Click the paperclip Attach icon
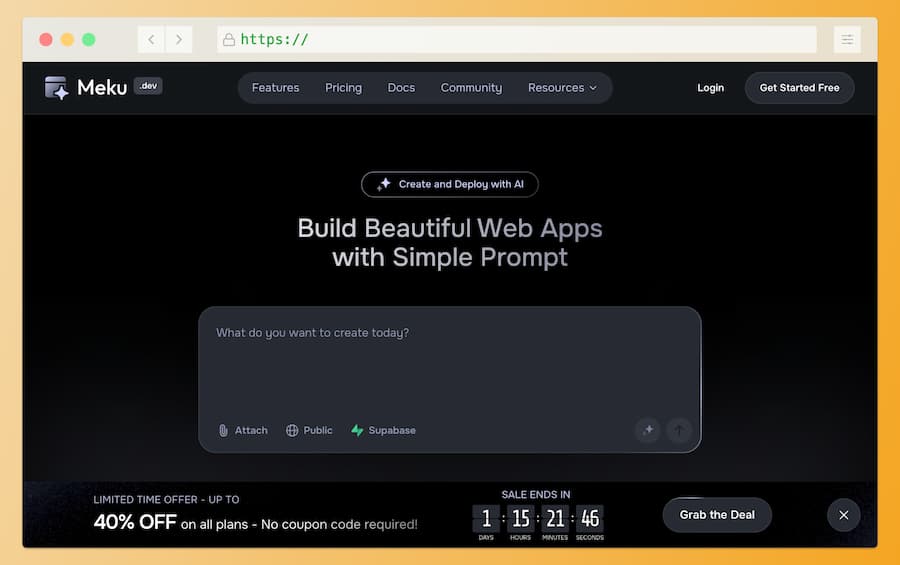 pos(224,430)
